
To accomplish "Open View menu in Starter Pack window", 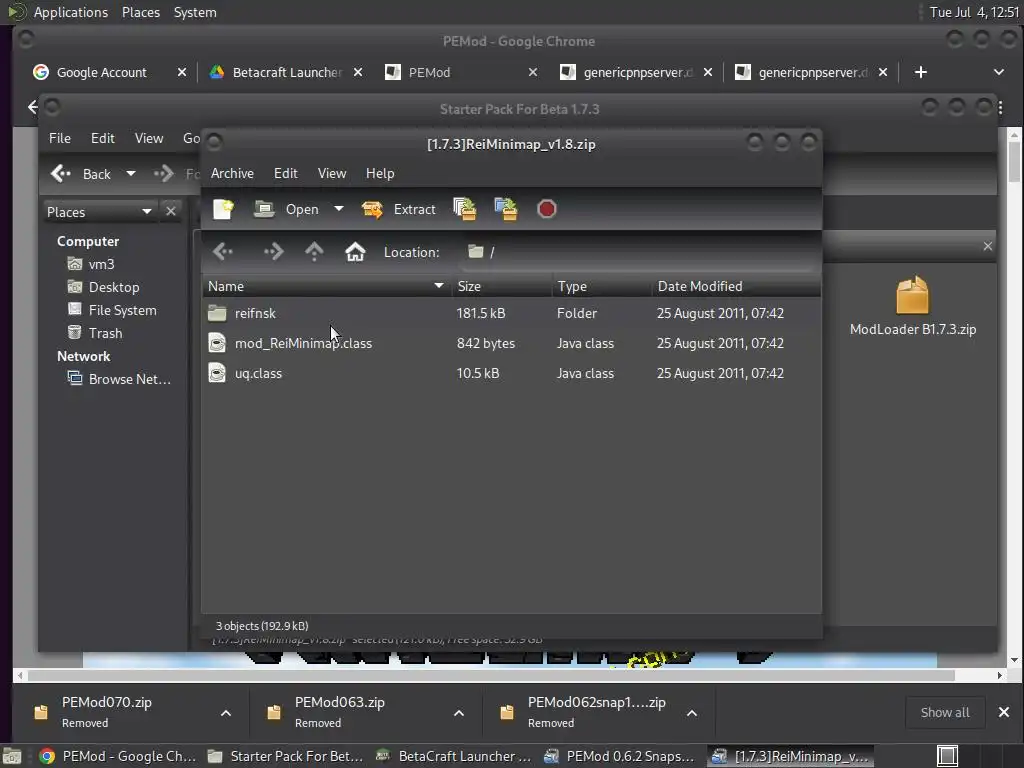I will pos(149,138).
